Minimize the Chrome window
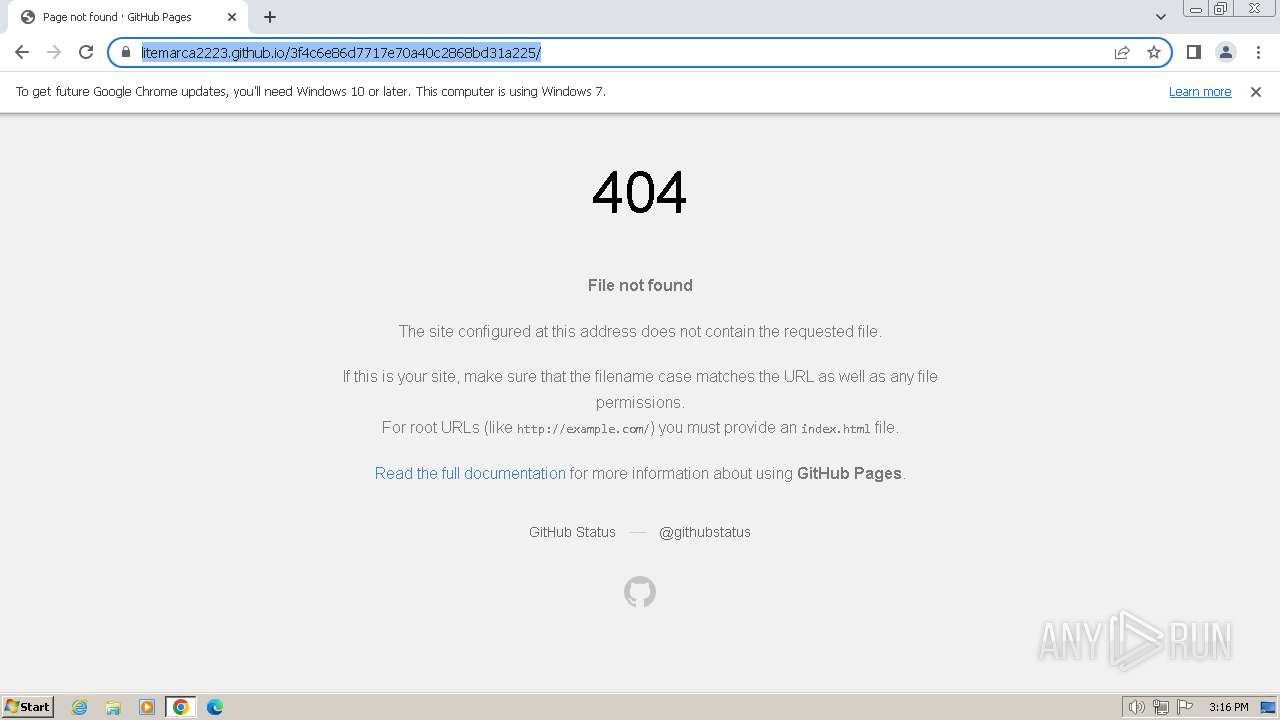Viewport: 1280px width, 720px height. (1195, 9)
